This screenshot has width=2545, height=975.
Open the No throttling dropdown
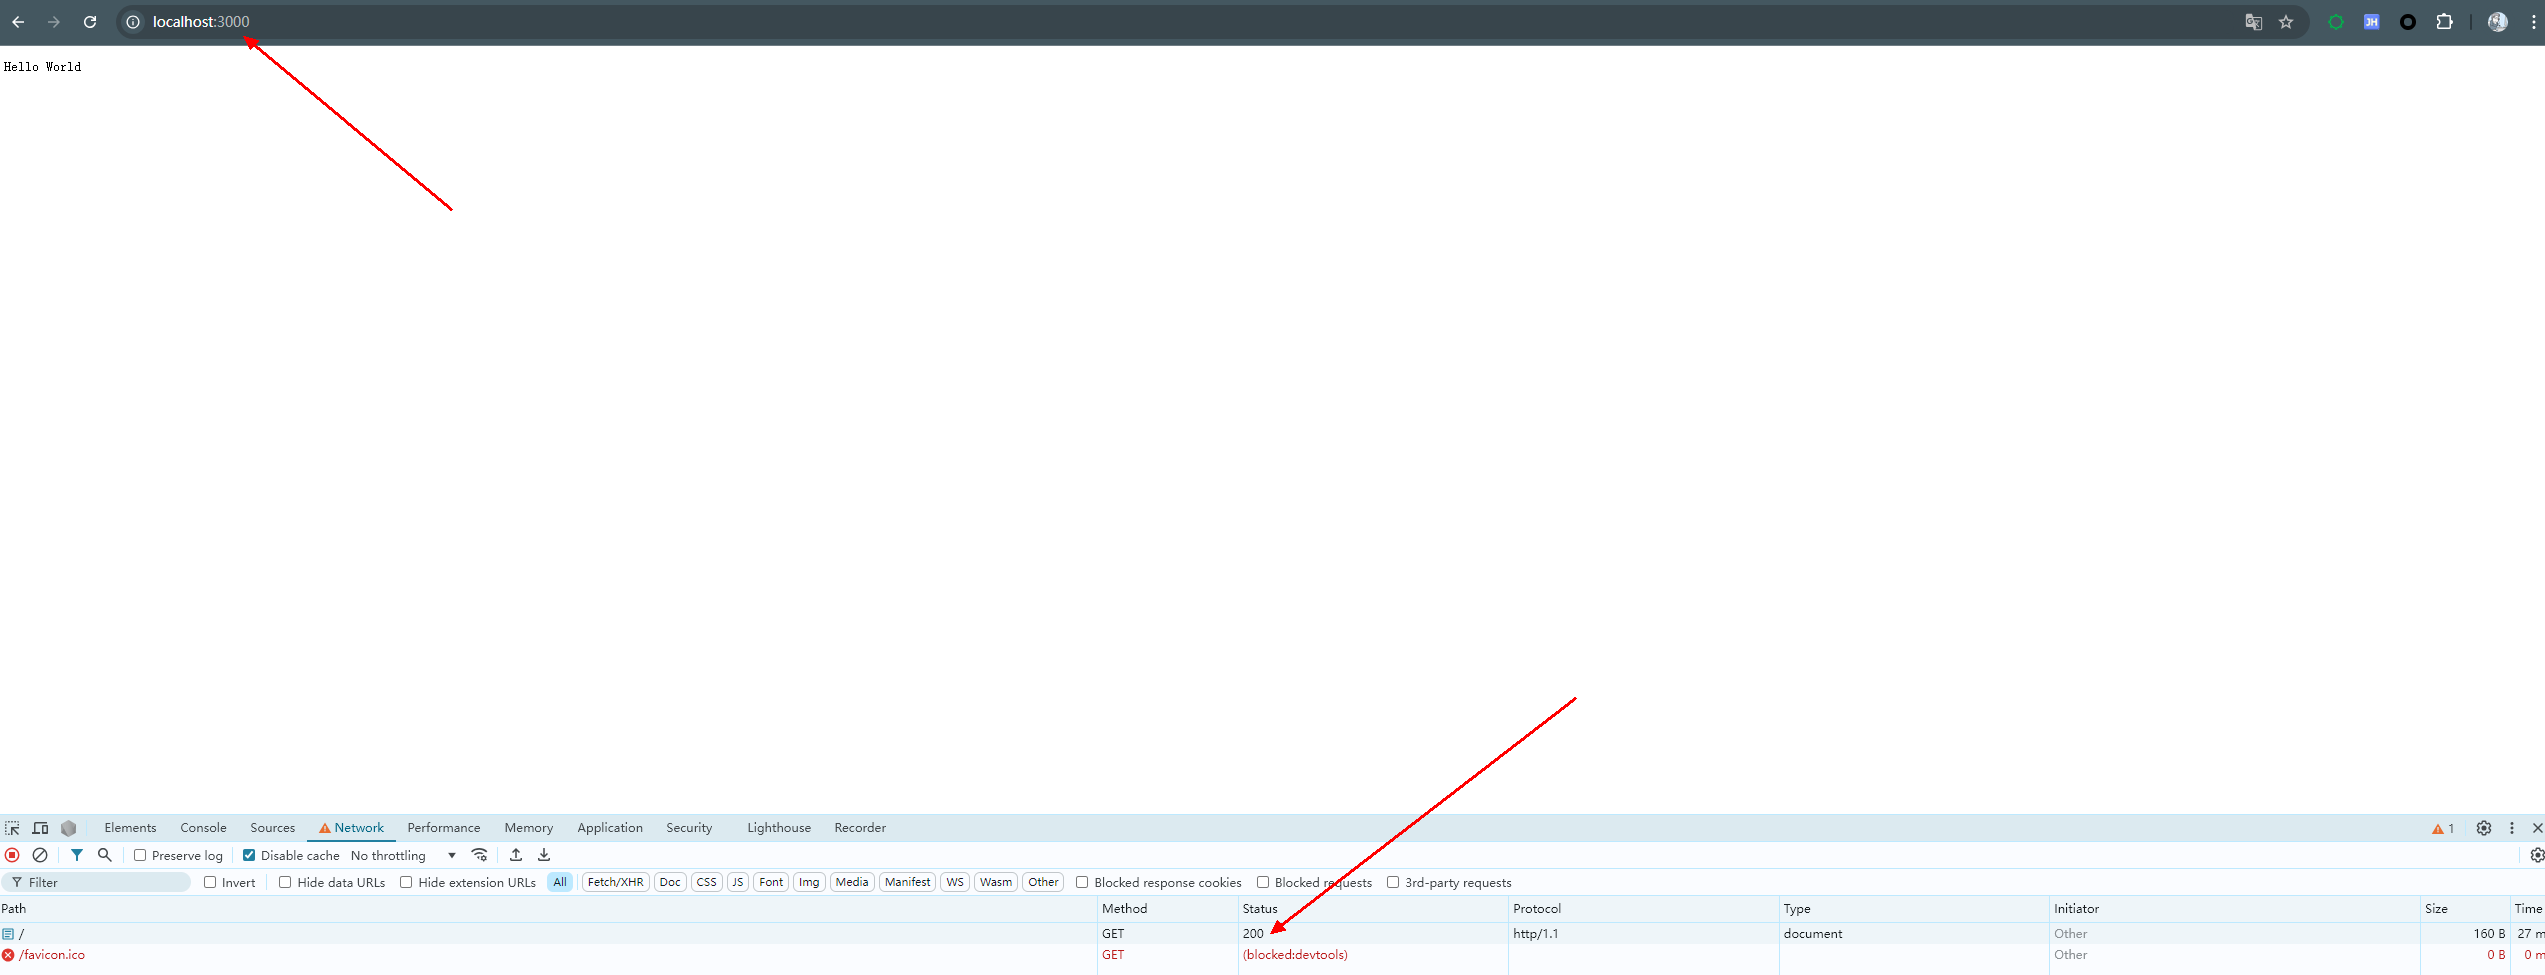(x=400, y=855)
